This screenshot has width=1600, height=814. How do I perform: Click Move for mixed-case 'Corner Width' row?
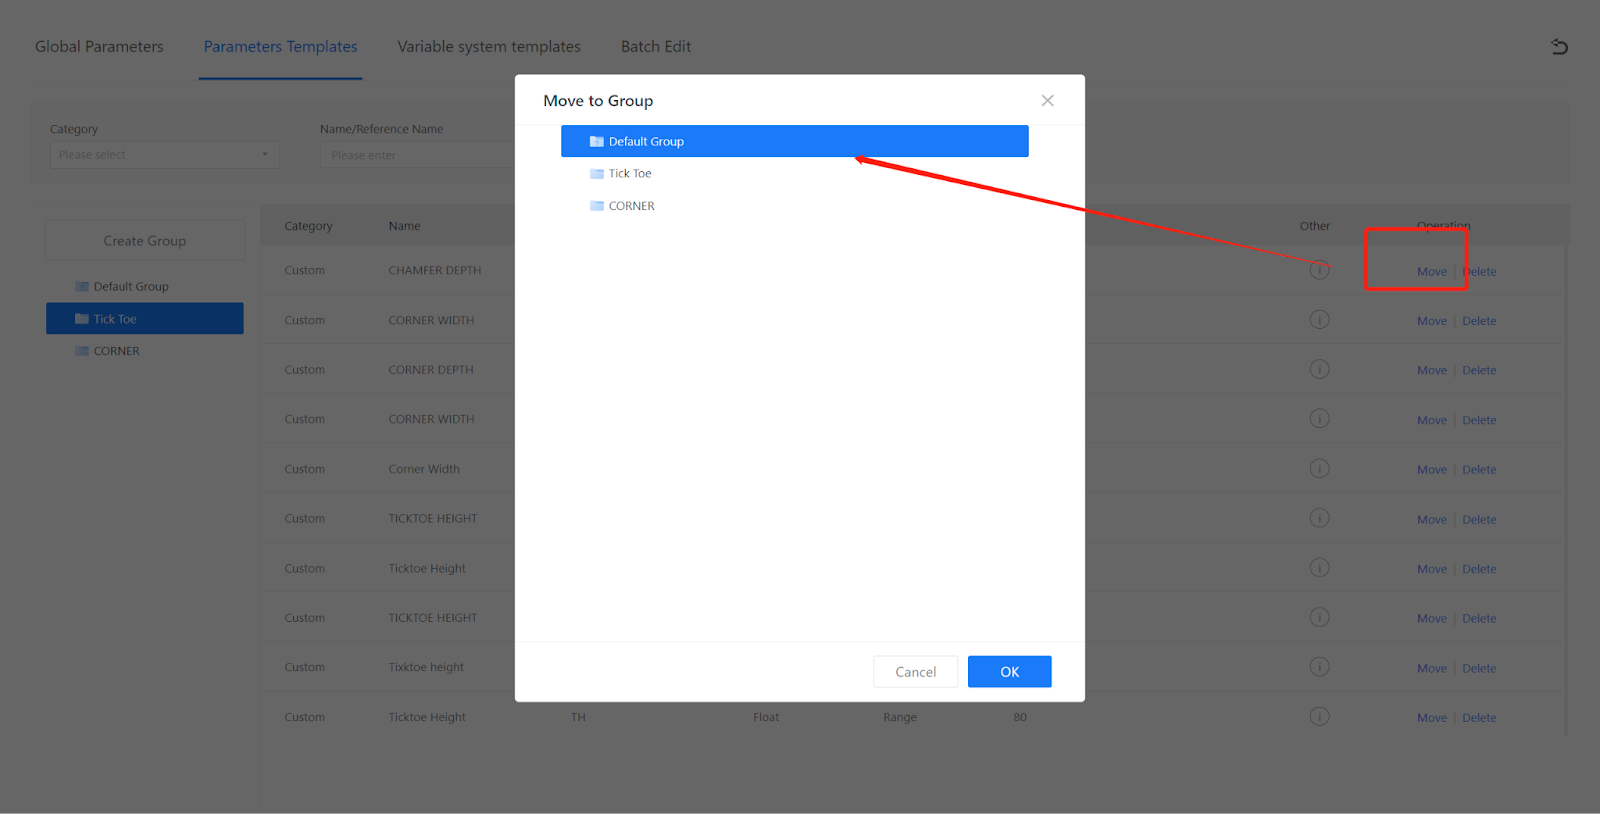click(1432, 470)
